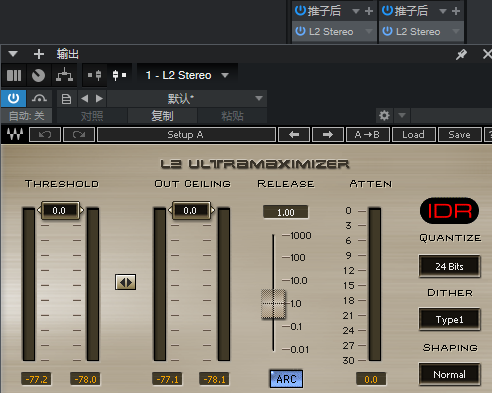Open routing view icon

coord(64,75)
